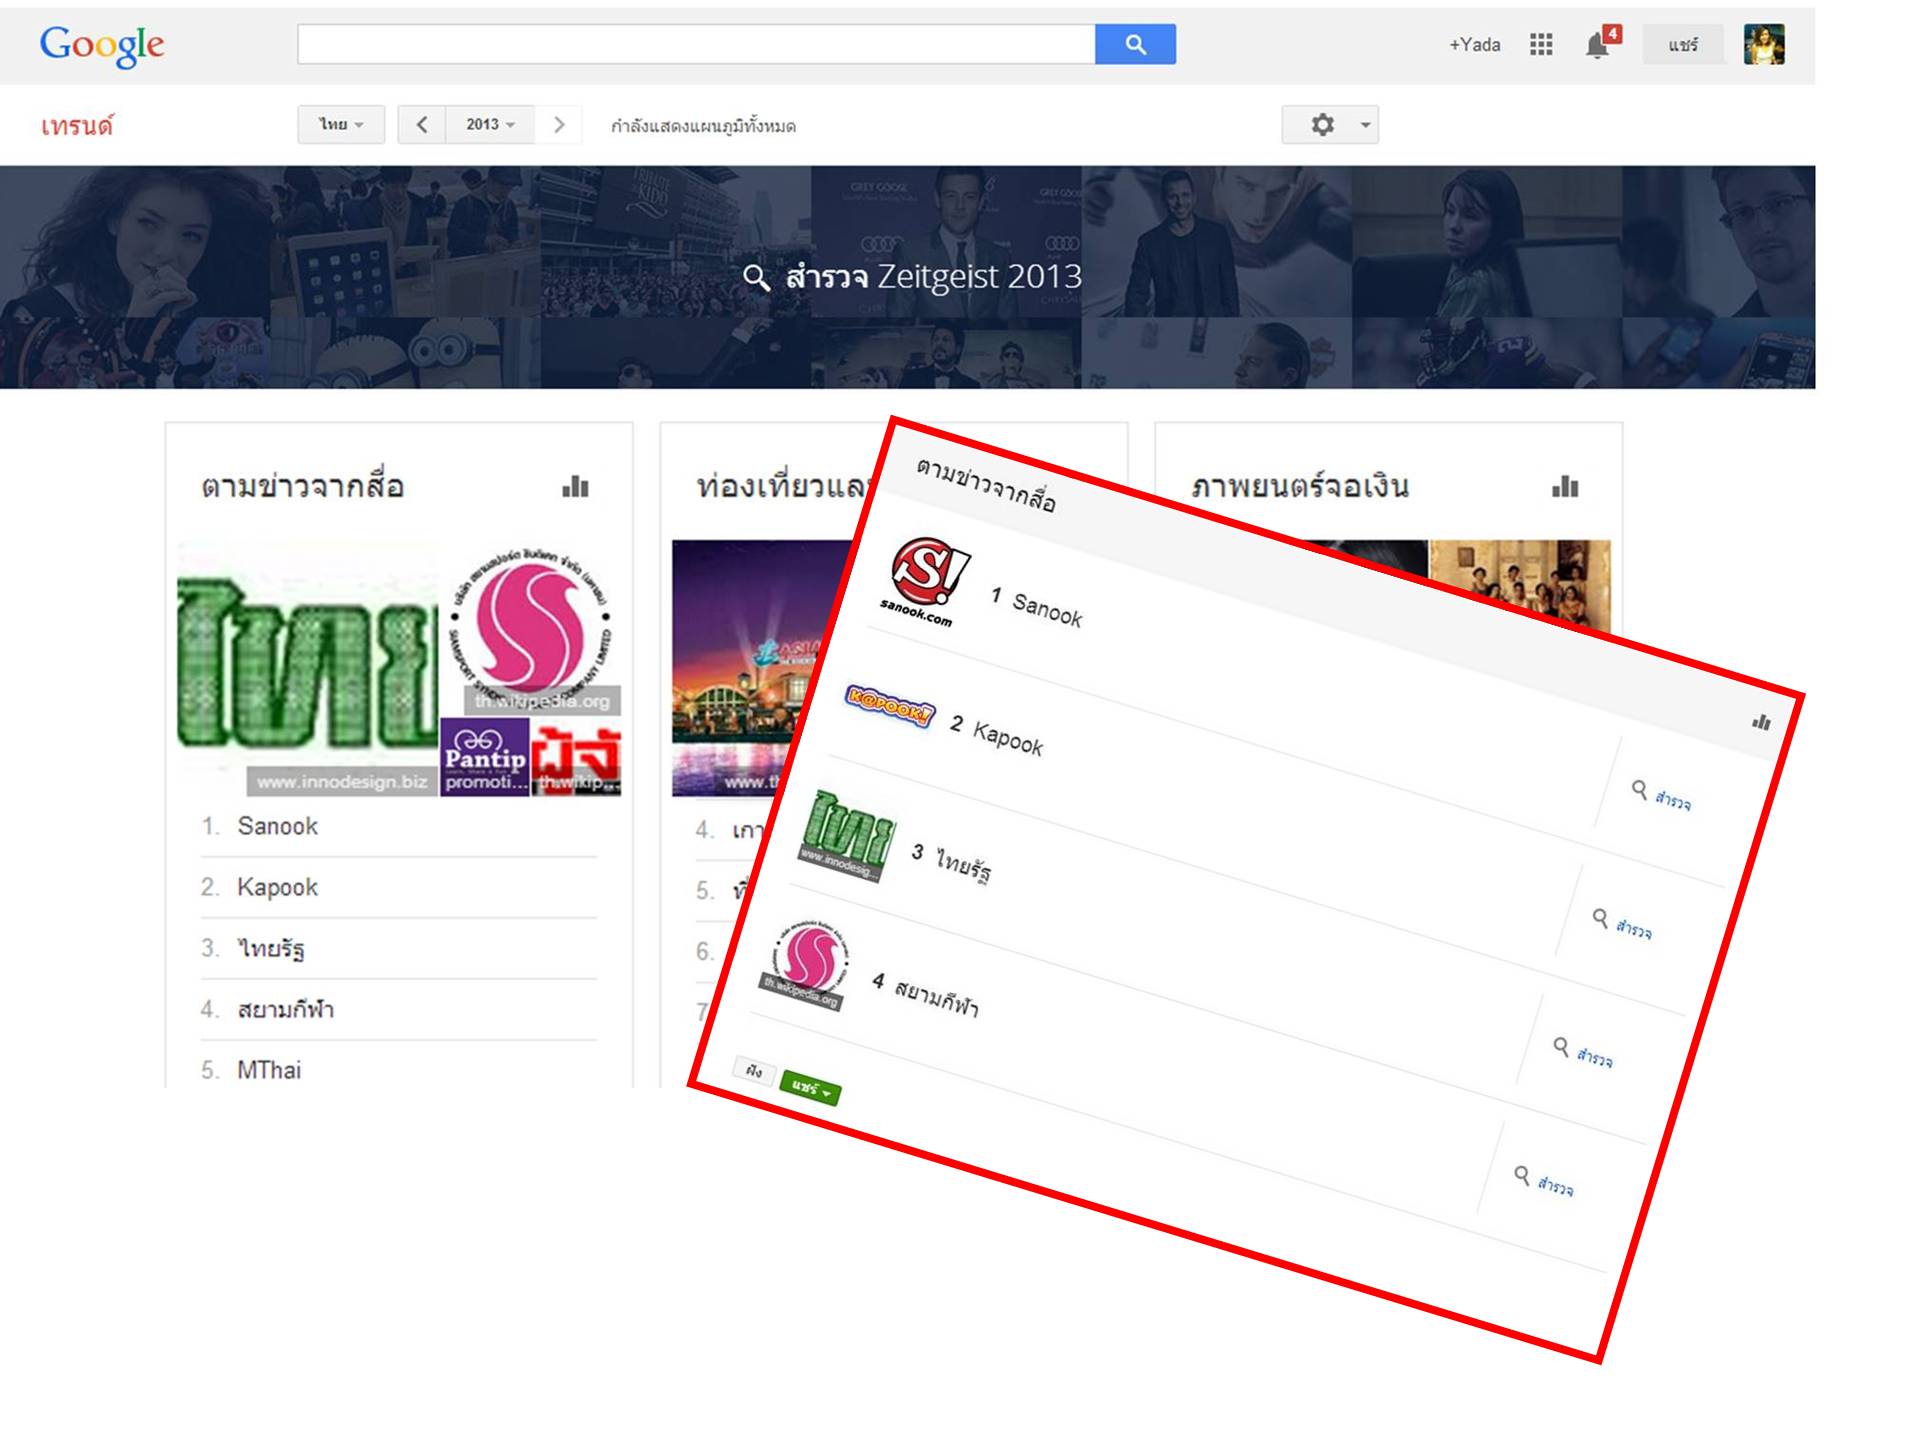The height and width of the screenshot is (1440, 1920).
Task: Click the purple Pantip thumbnail
Action: click(484, 757)
